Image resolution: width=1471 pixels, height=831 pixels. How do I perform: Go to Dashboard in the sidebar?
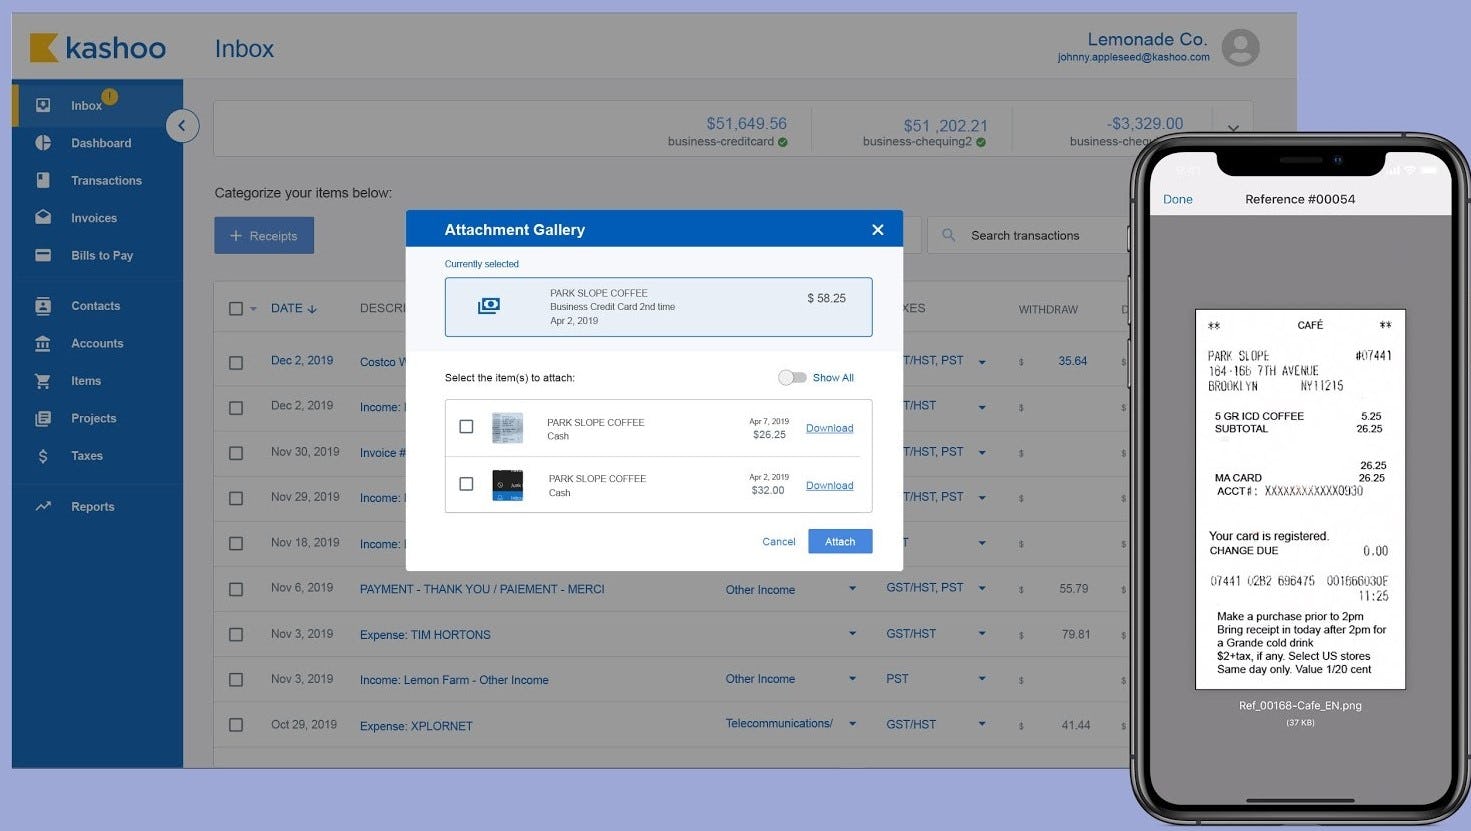tap(101, 143)
